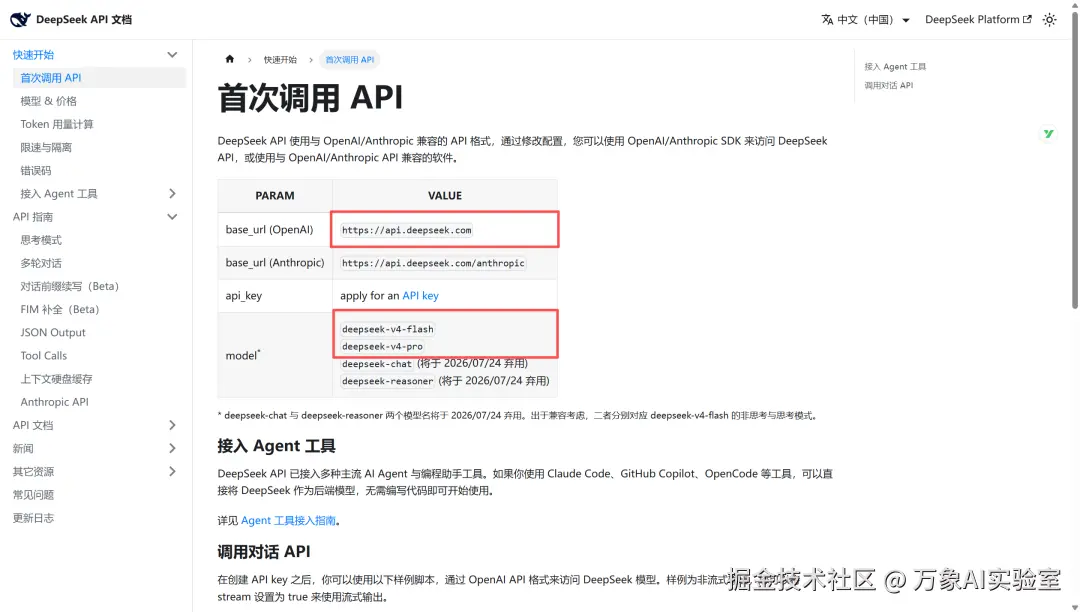The width and height of the screenshot is (1080, 612).
Task: Click the https://api.deepseek.com/anthropic value
Action: click(433, 263)
